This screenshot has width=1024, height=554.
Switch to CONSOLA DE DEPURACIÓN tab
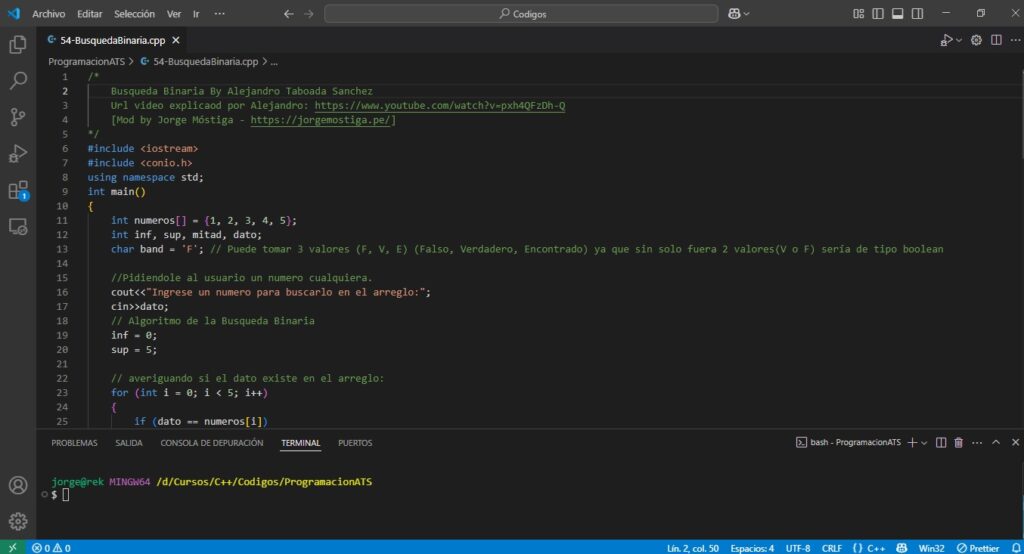pos(212,443)
